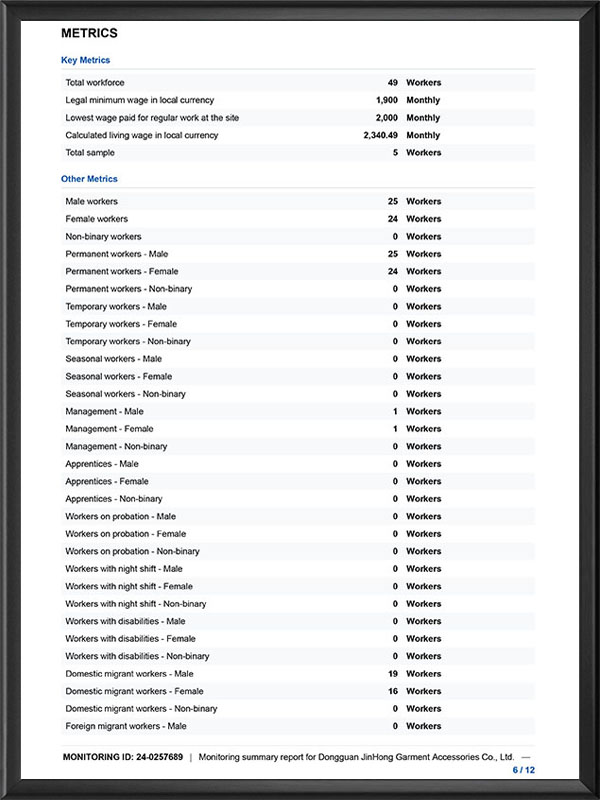Click Legal minimum wage in local currency
The width and height of the screenshot is (600, 800).
tap(140, 100)
